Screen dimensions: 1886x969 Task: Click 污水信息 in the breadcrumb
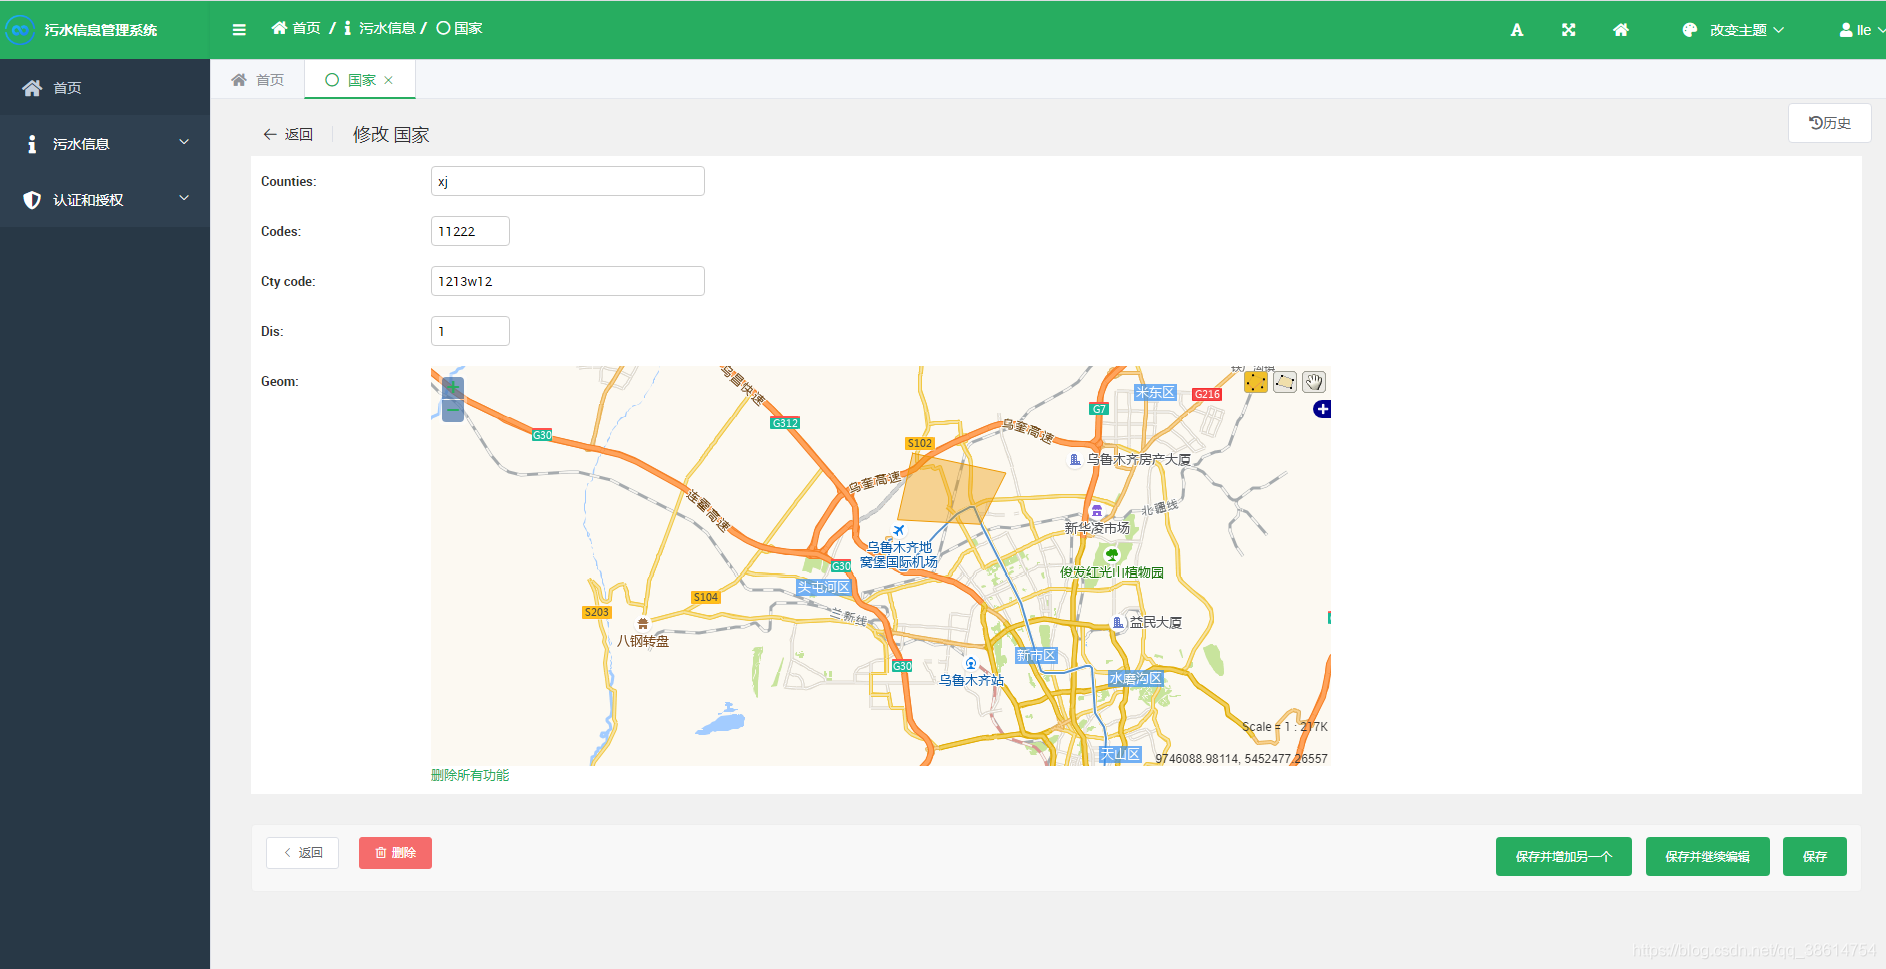[x=380, y=28]
